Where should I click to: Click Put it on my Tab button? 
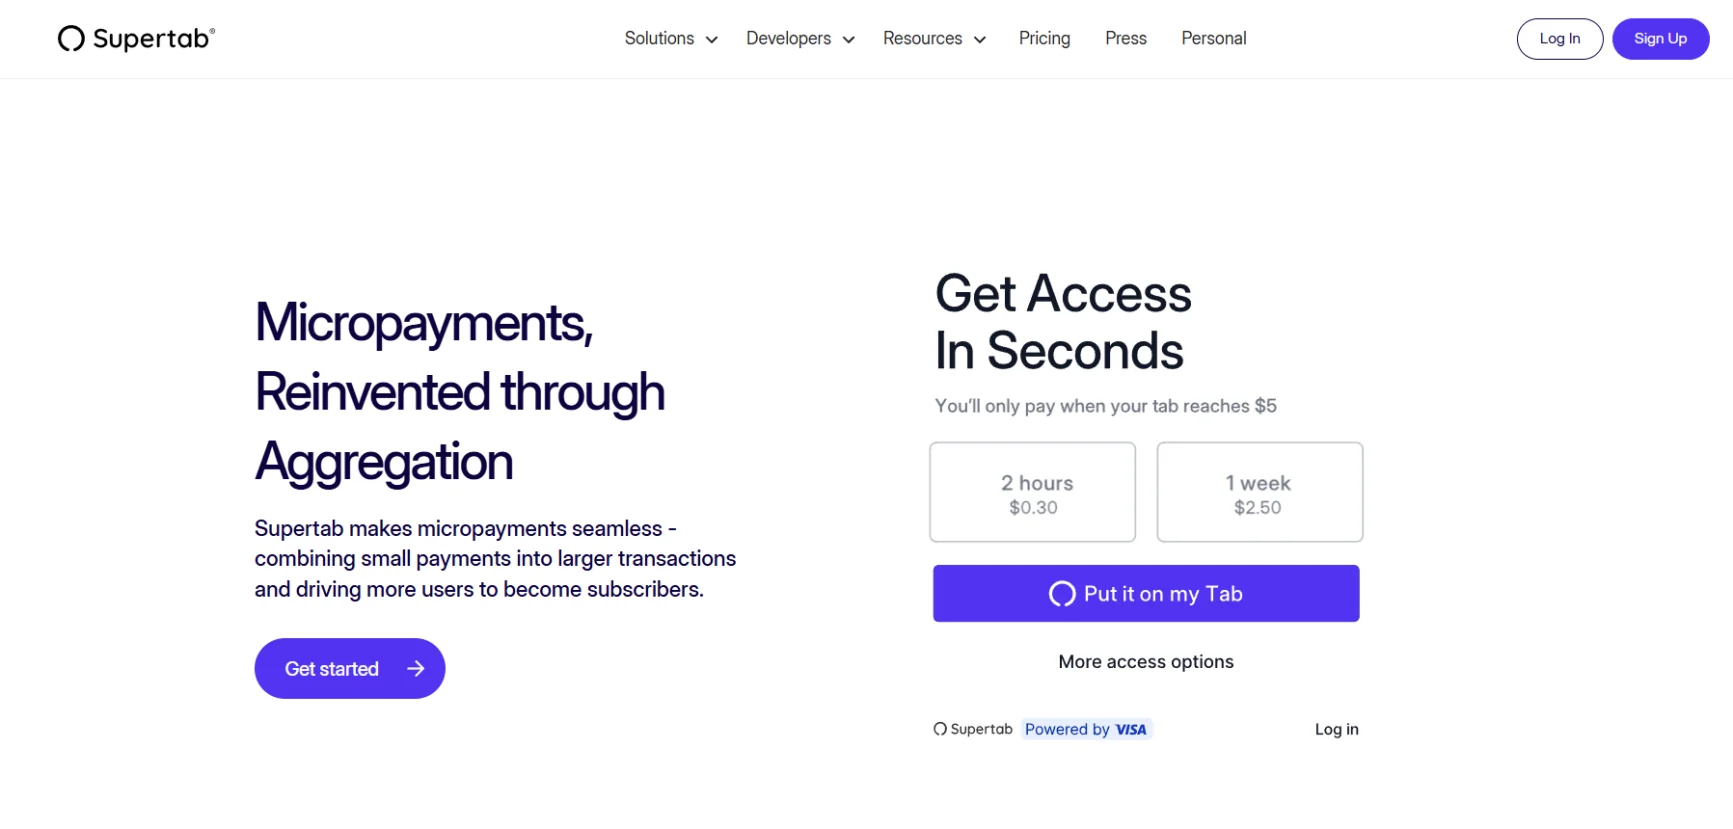pos(1146,594)
